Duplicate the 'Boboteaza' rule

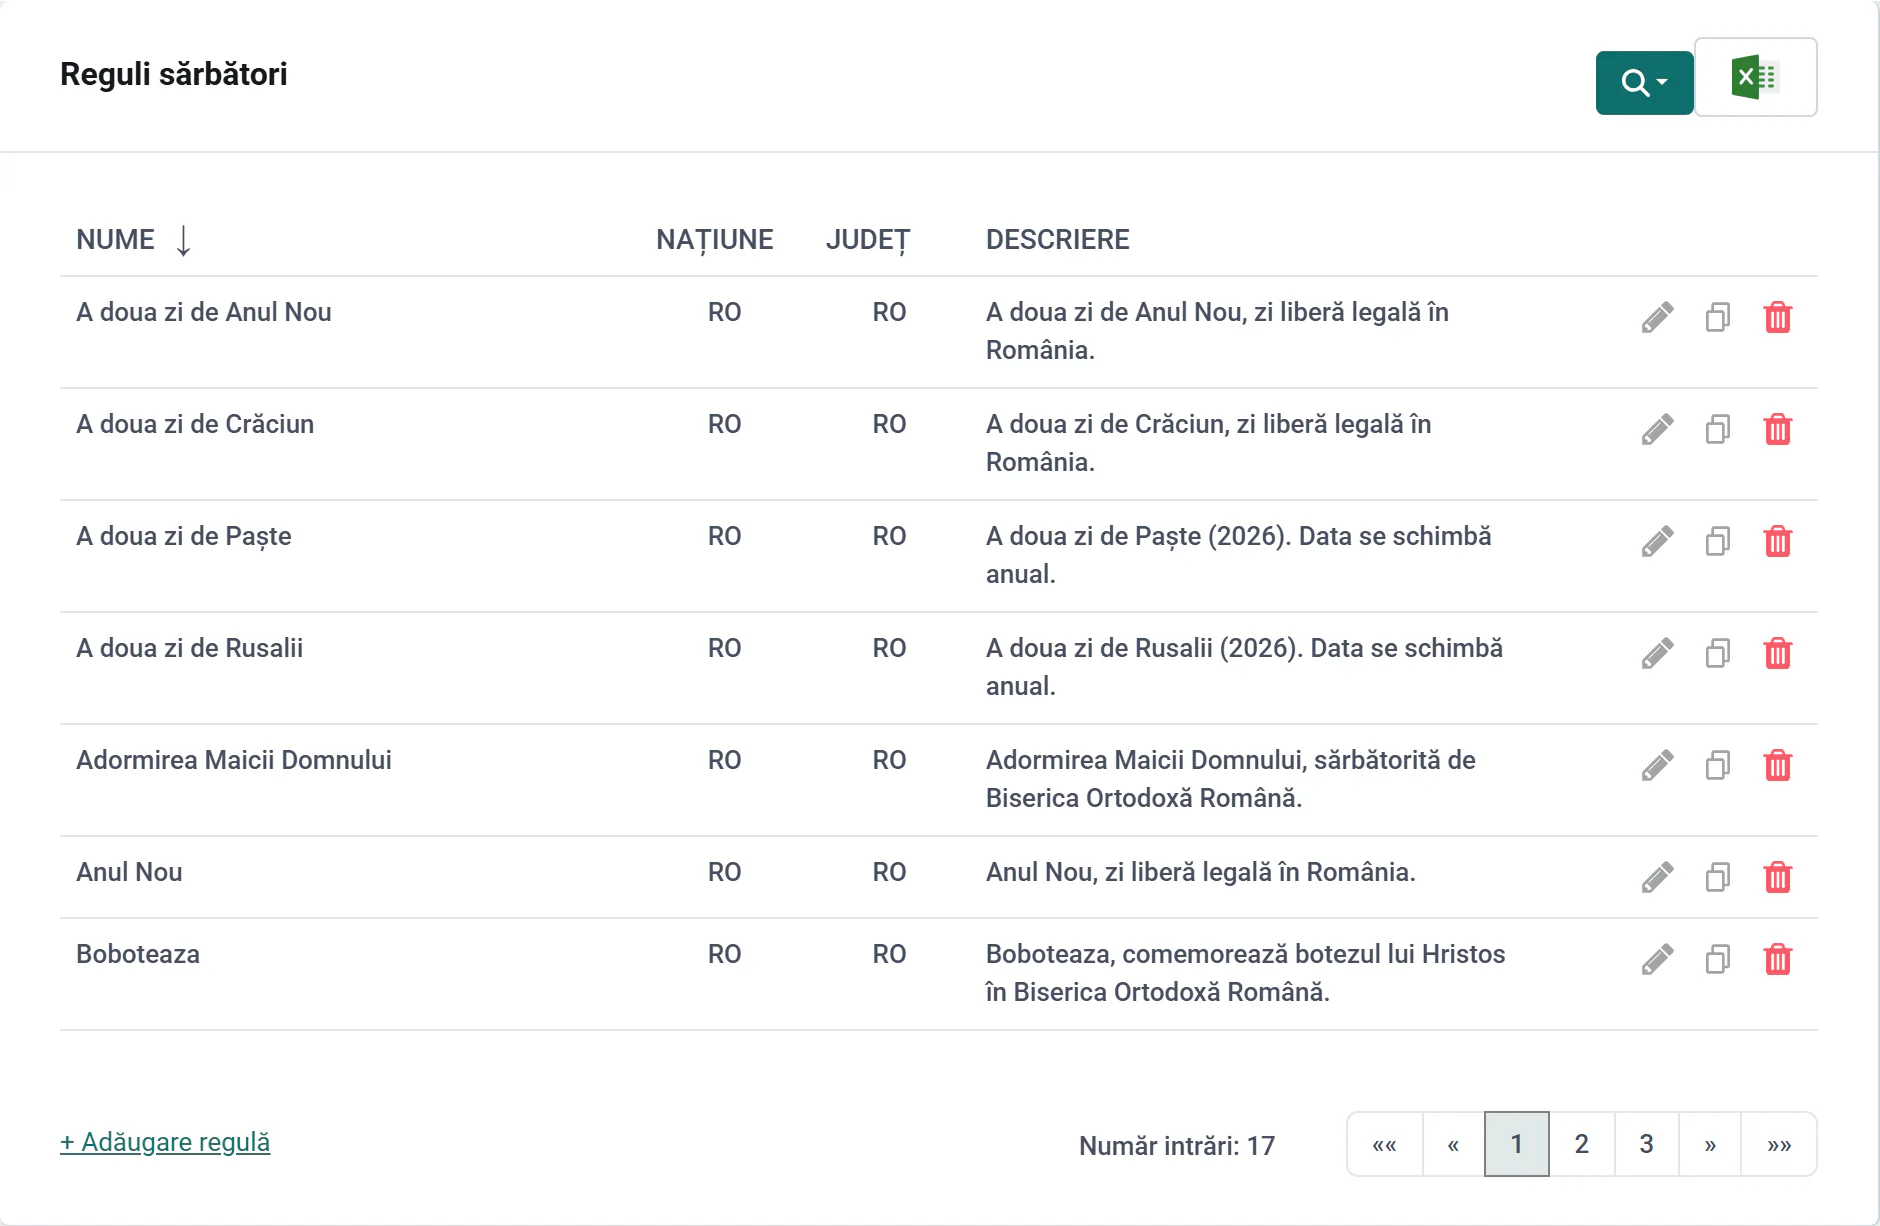pyautogui.click(x=1718, y=960)
